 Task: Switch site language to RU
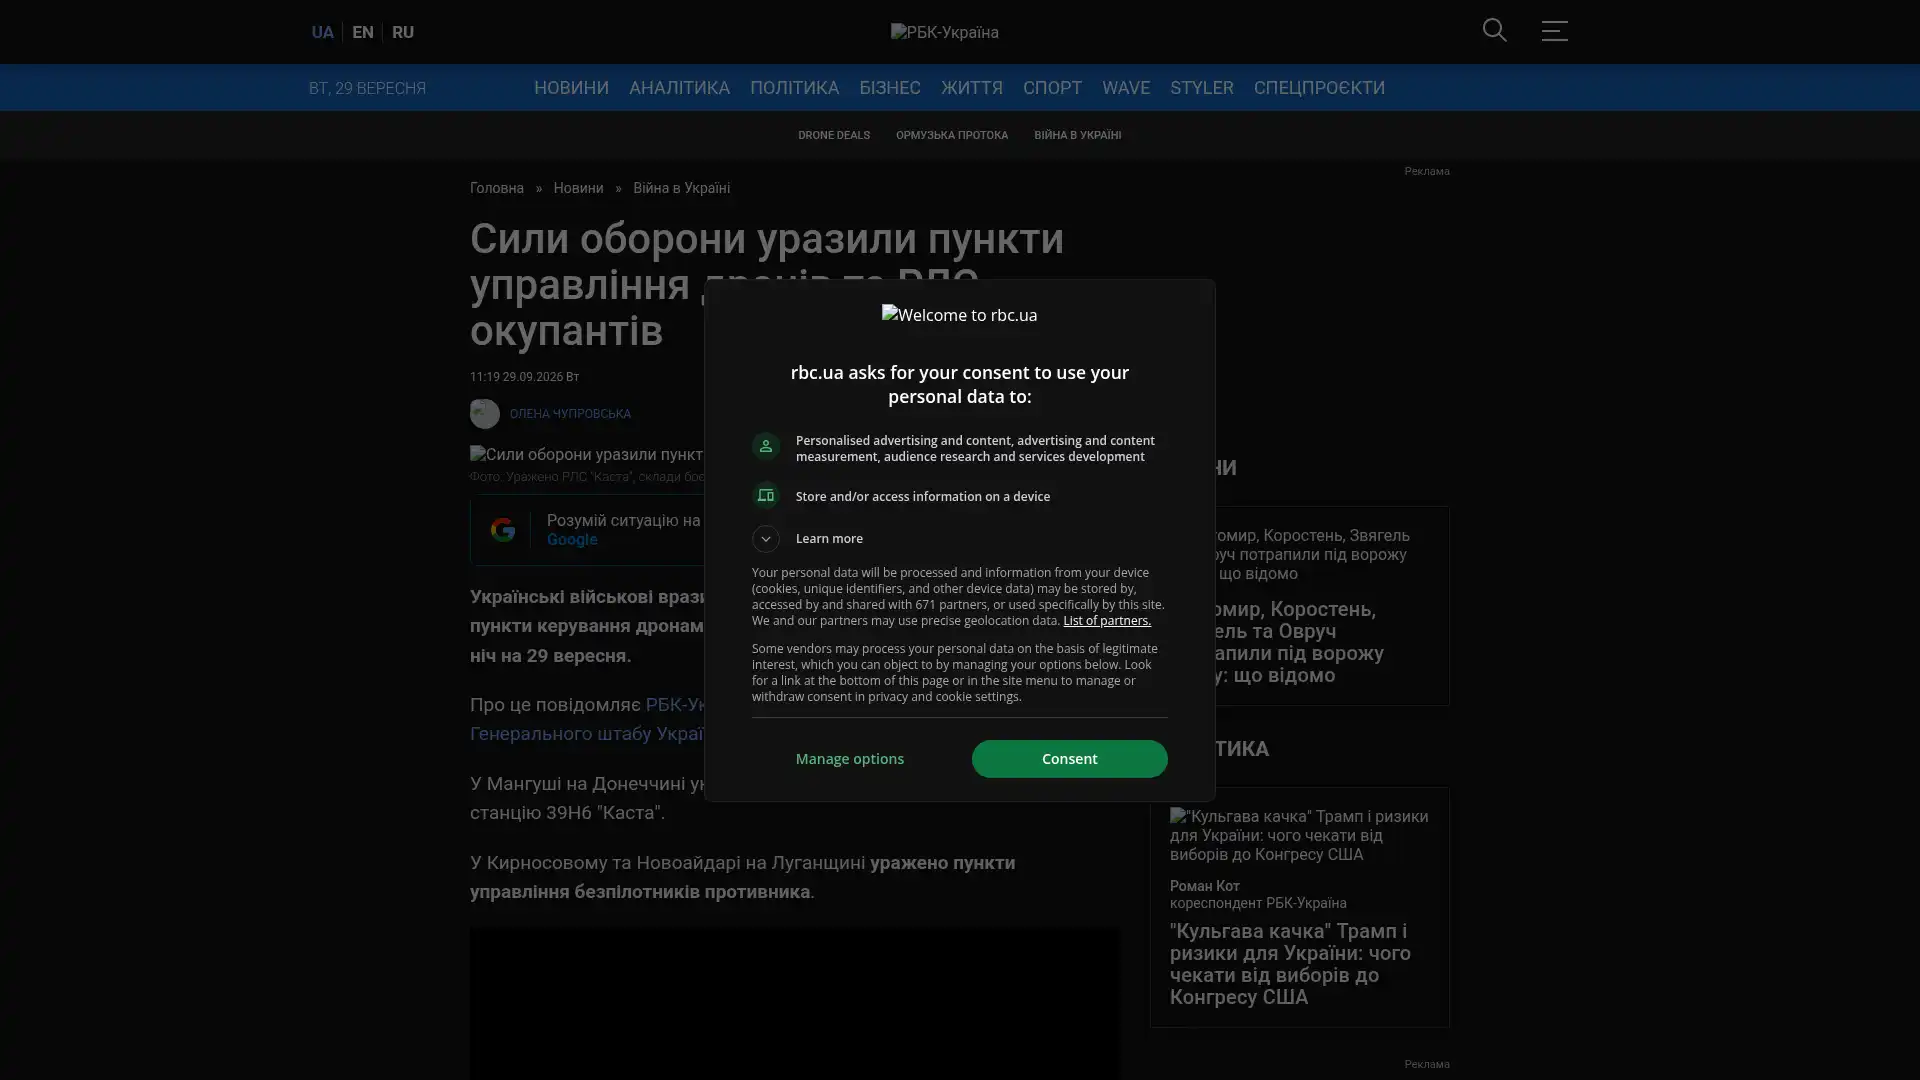coord(403,32)
